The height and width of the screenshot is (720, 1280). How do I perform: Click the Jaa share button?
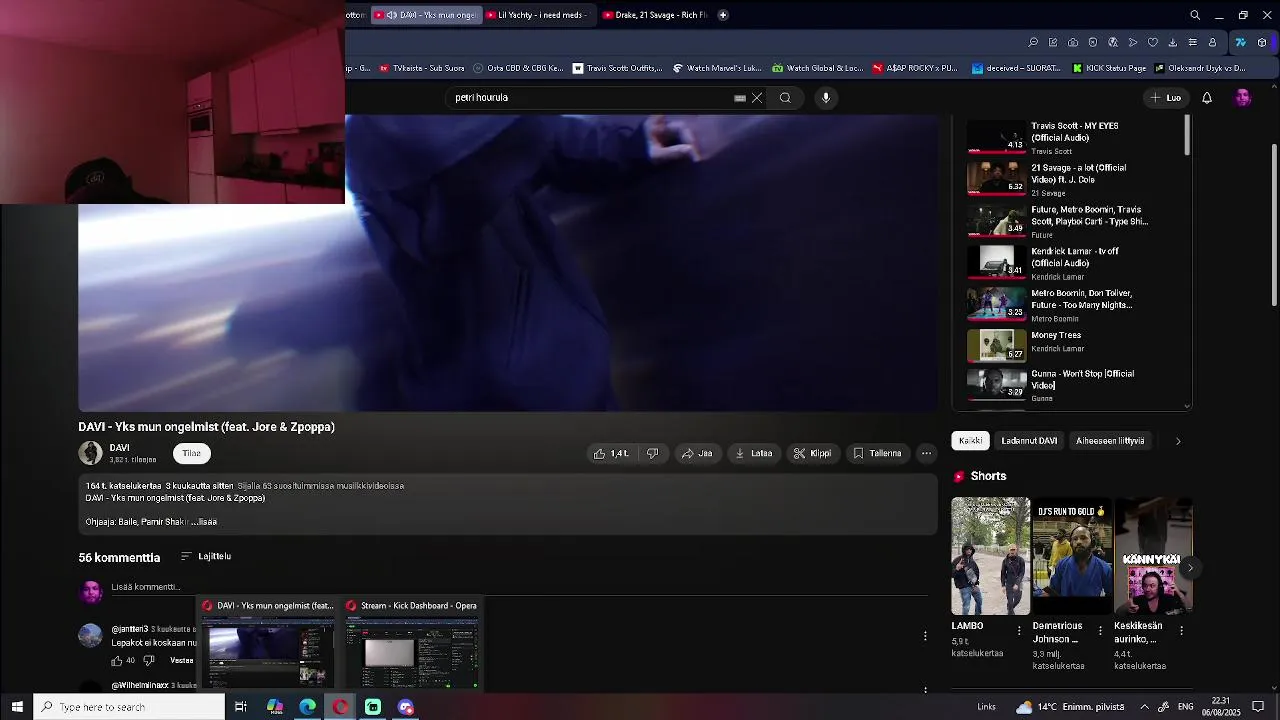point(697,453)
